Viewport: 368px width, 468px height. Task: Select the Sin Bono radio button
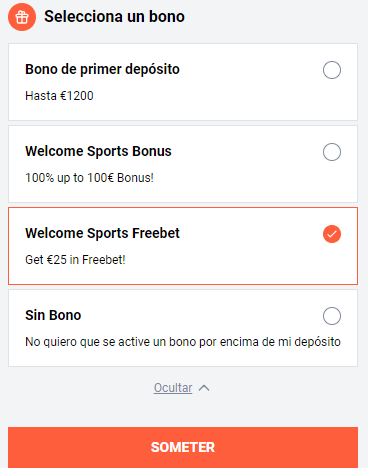(x=332, y=316)
